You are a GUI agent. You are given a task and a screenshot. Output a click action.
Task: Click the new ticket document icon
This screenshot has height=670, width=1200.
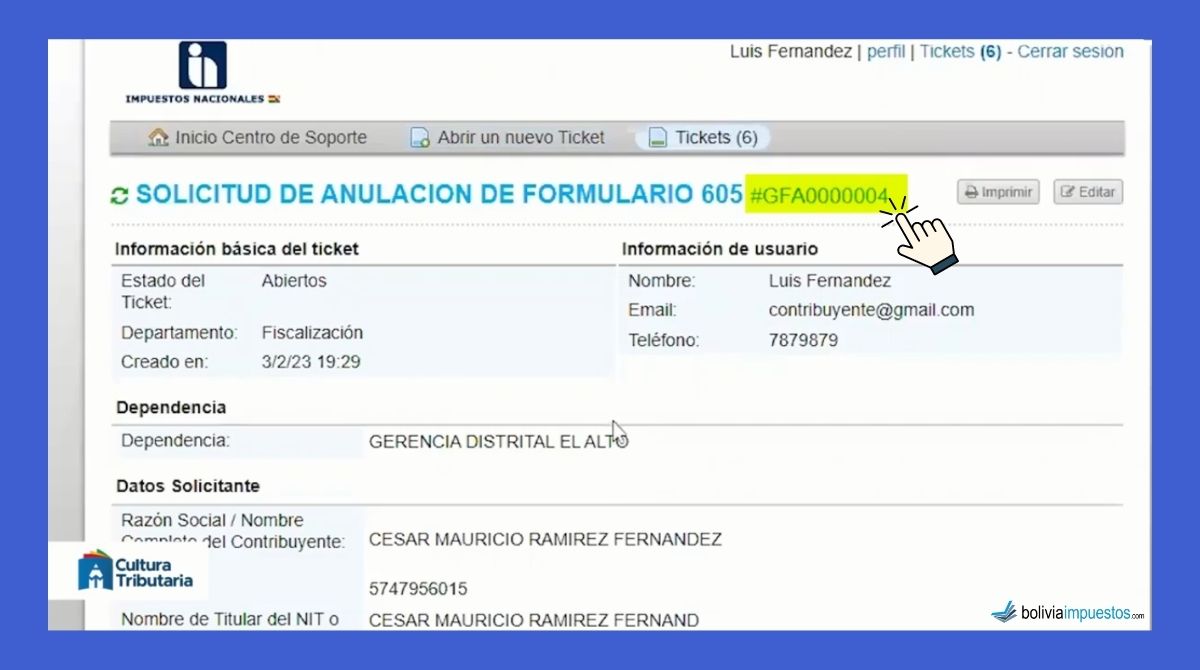coord(420,138)
